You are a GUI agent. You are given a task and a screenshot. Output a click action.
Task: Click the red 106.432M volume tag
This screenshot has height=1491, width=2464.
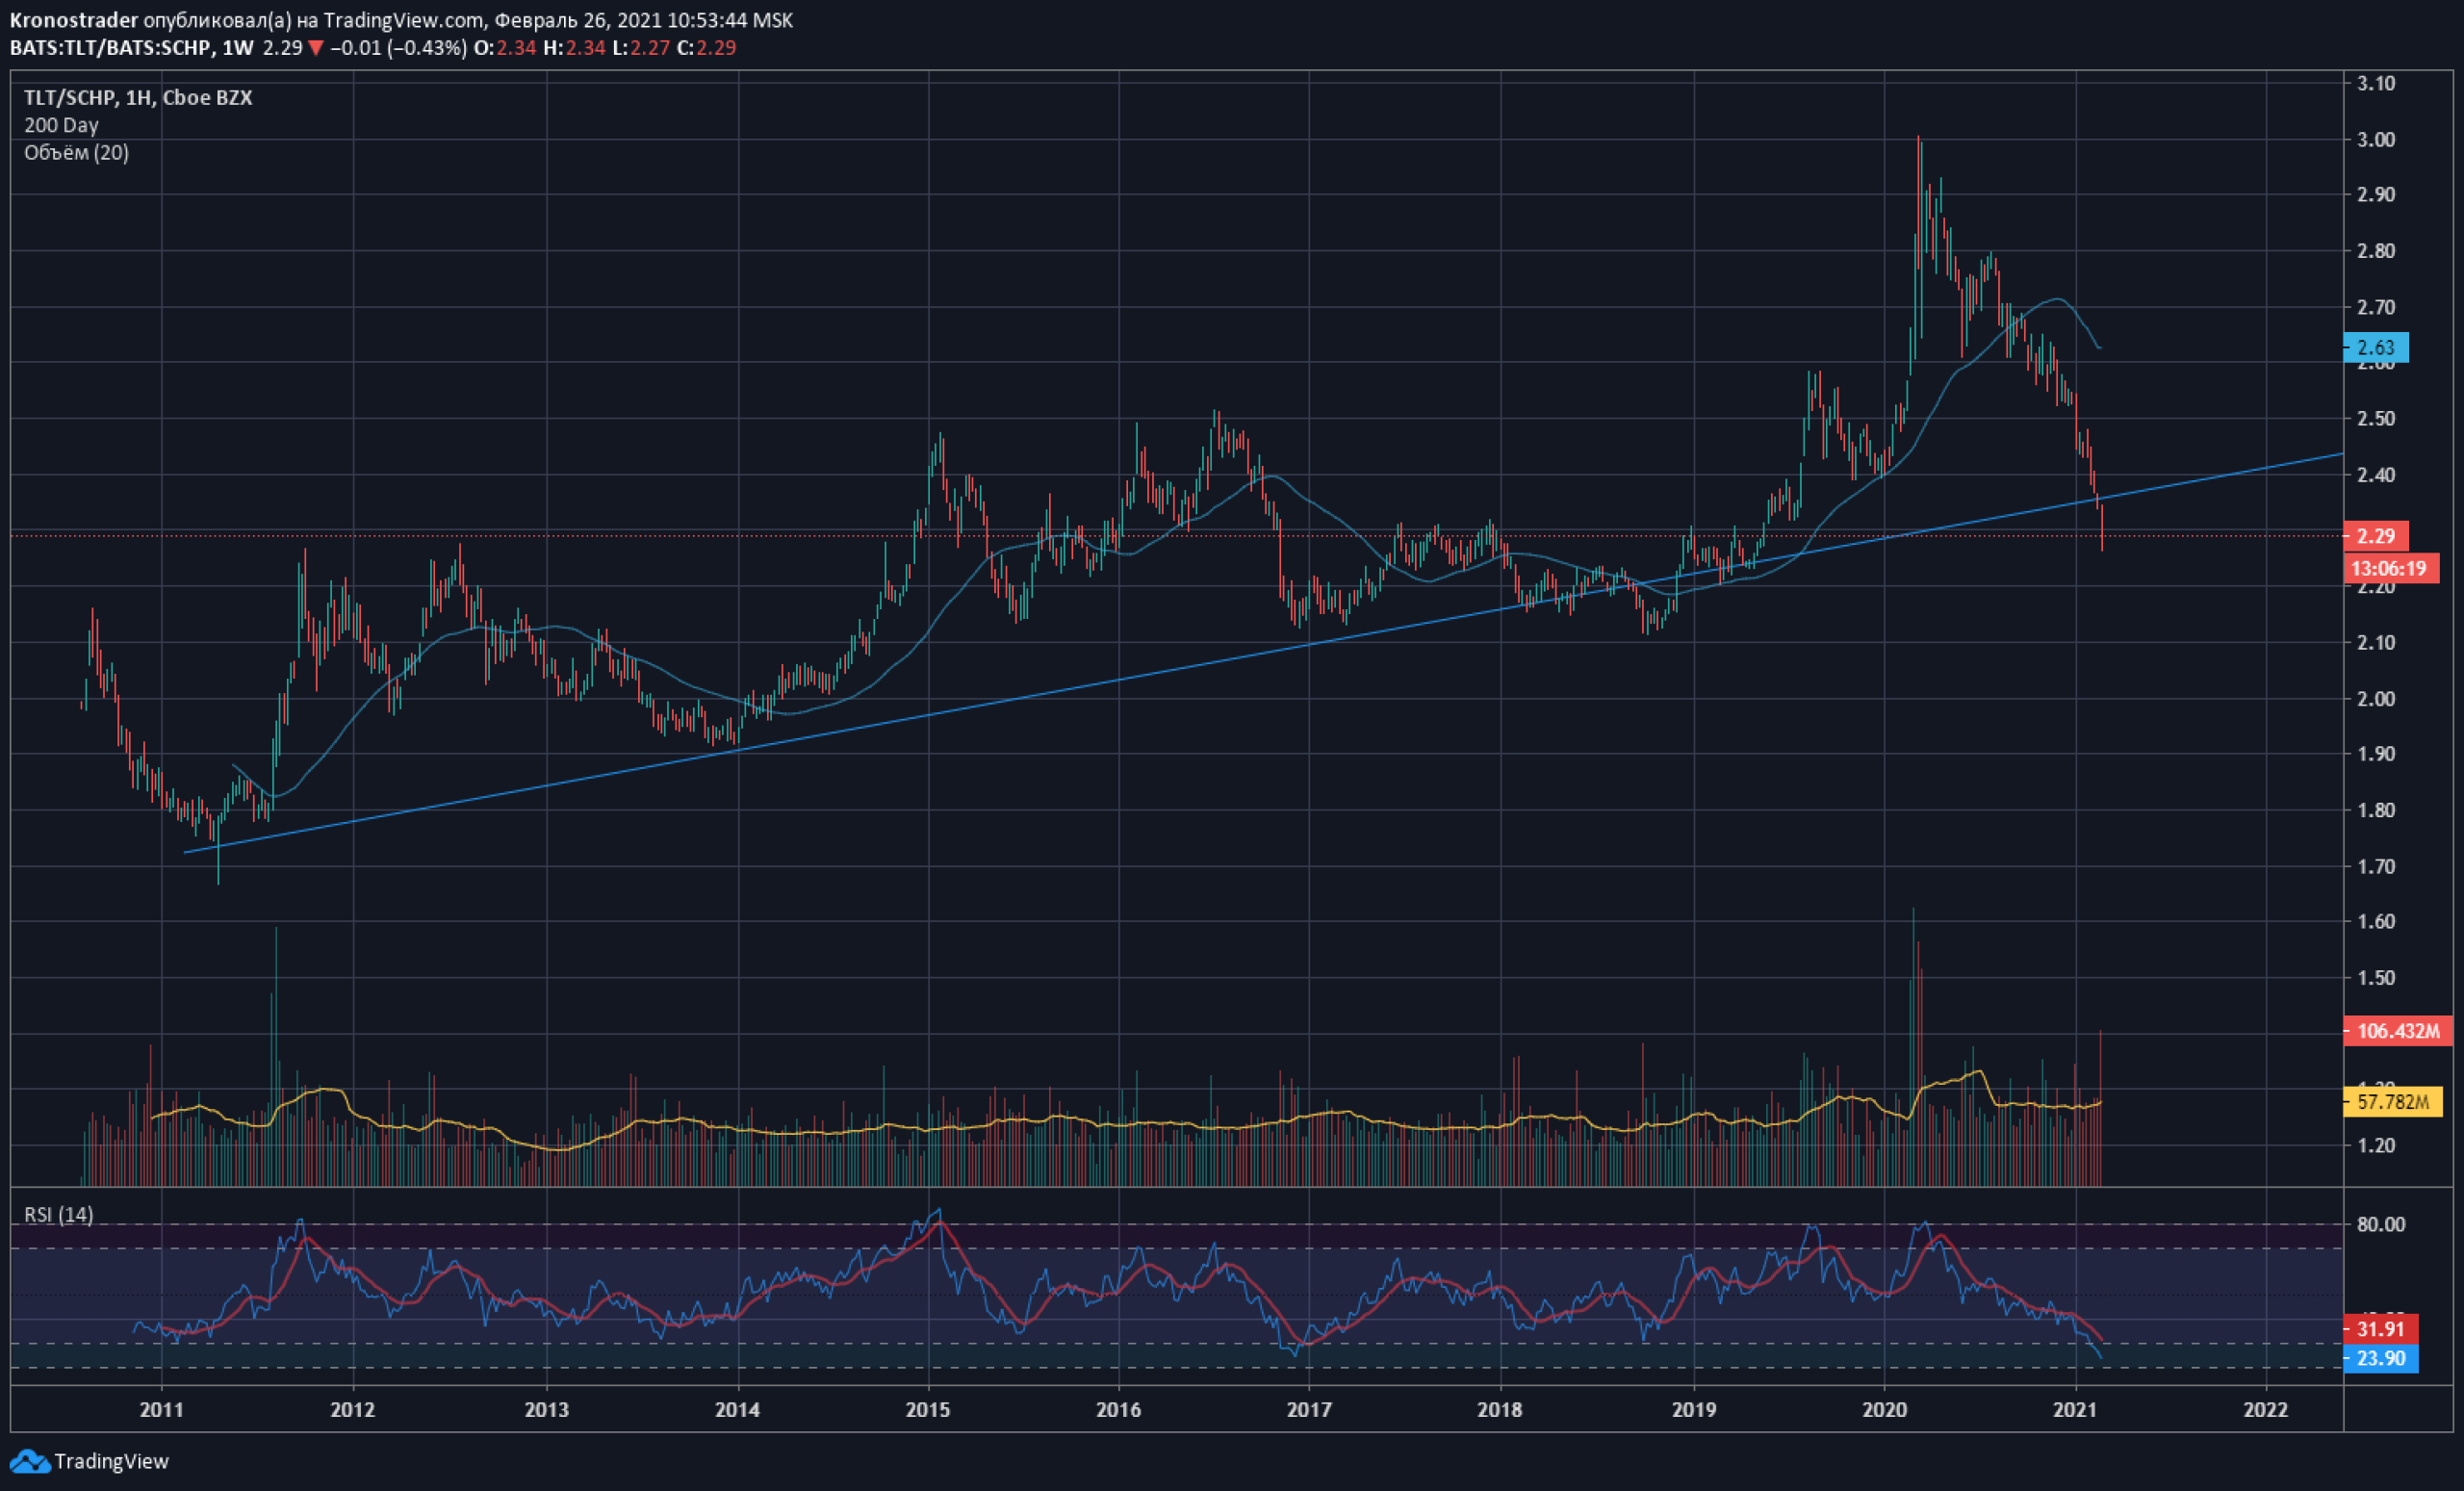click(x=2398, y=1030)
